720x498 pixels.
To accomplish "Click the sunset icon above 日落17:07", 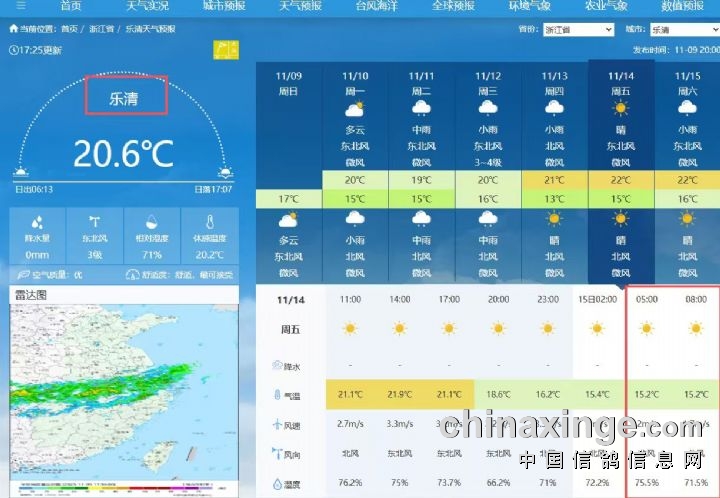I will [x=226, y=175].
